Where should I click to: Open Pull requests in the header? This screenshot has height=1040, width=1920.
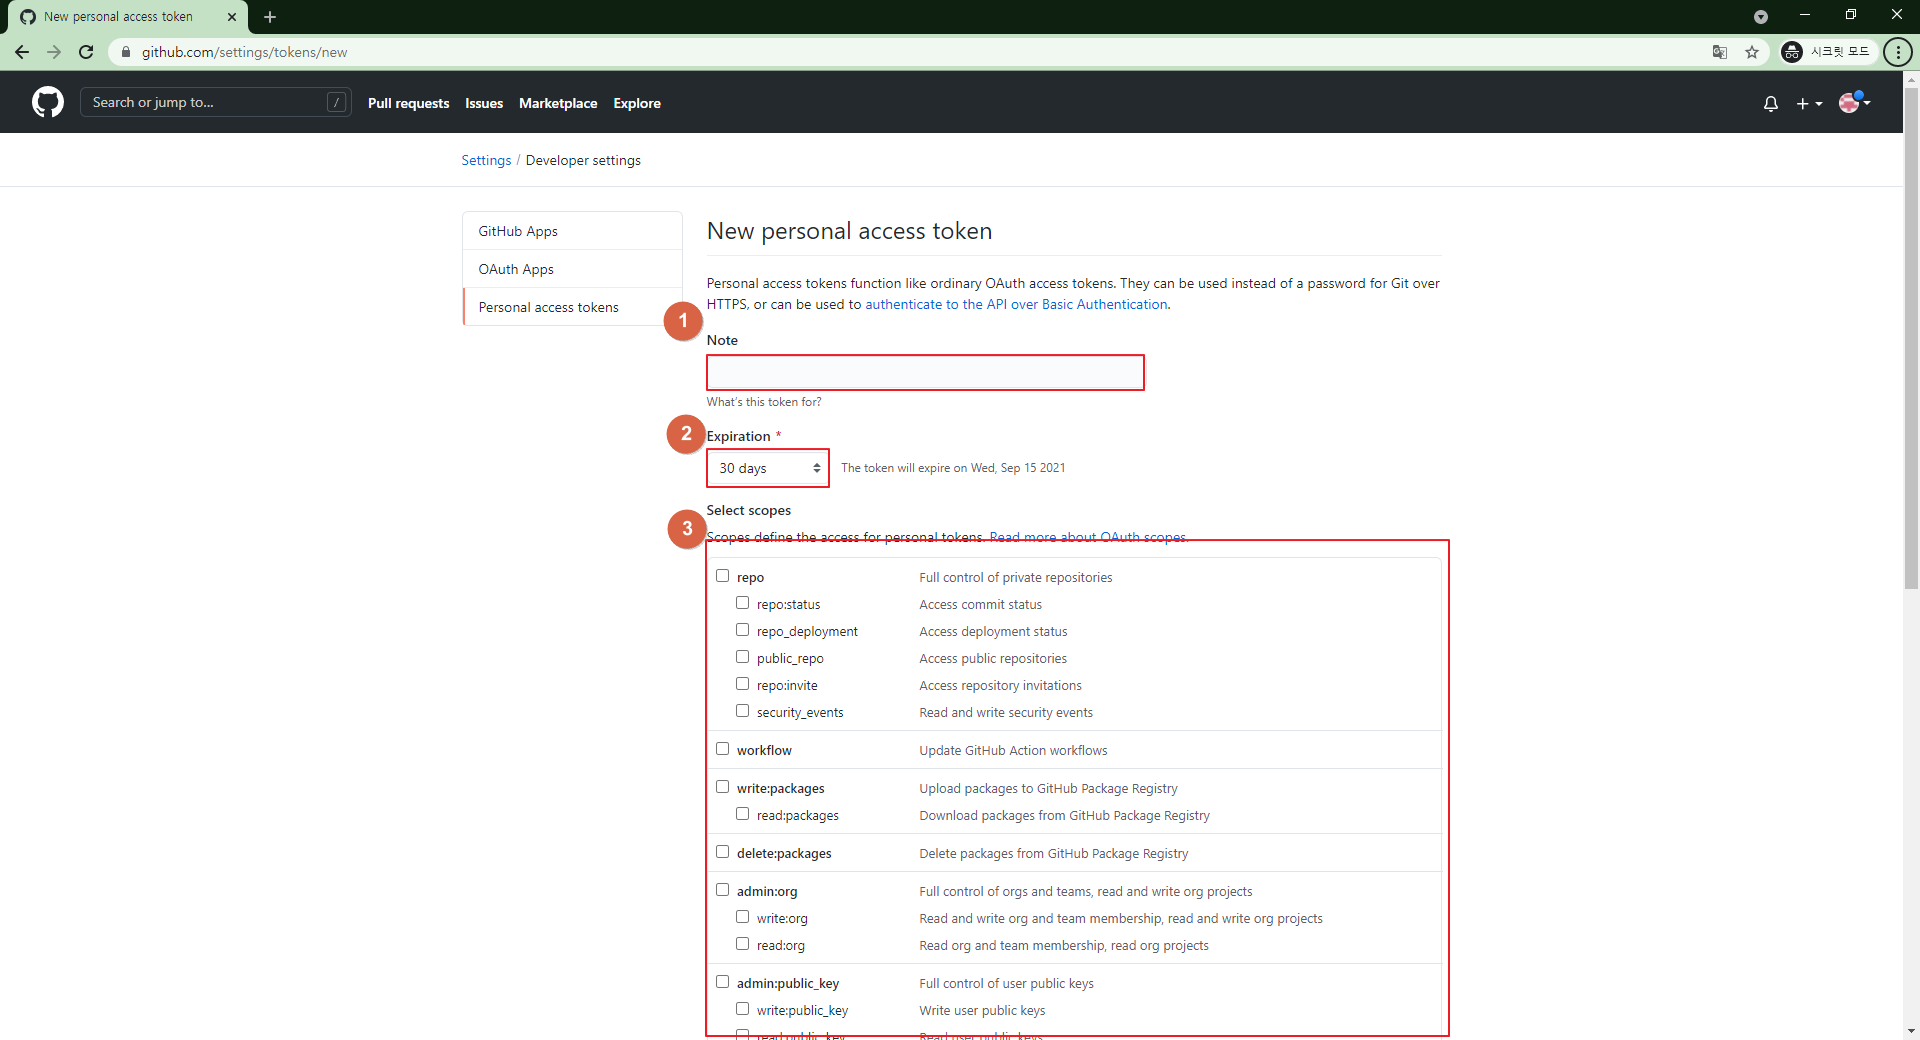tap(408, 103)
